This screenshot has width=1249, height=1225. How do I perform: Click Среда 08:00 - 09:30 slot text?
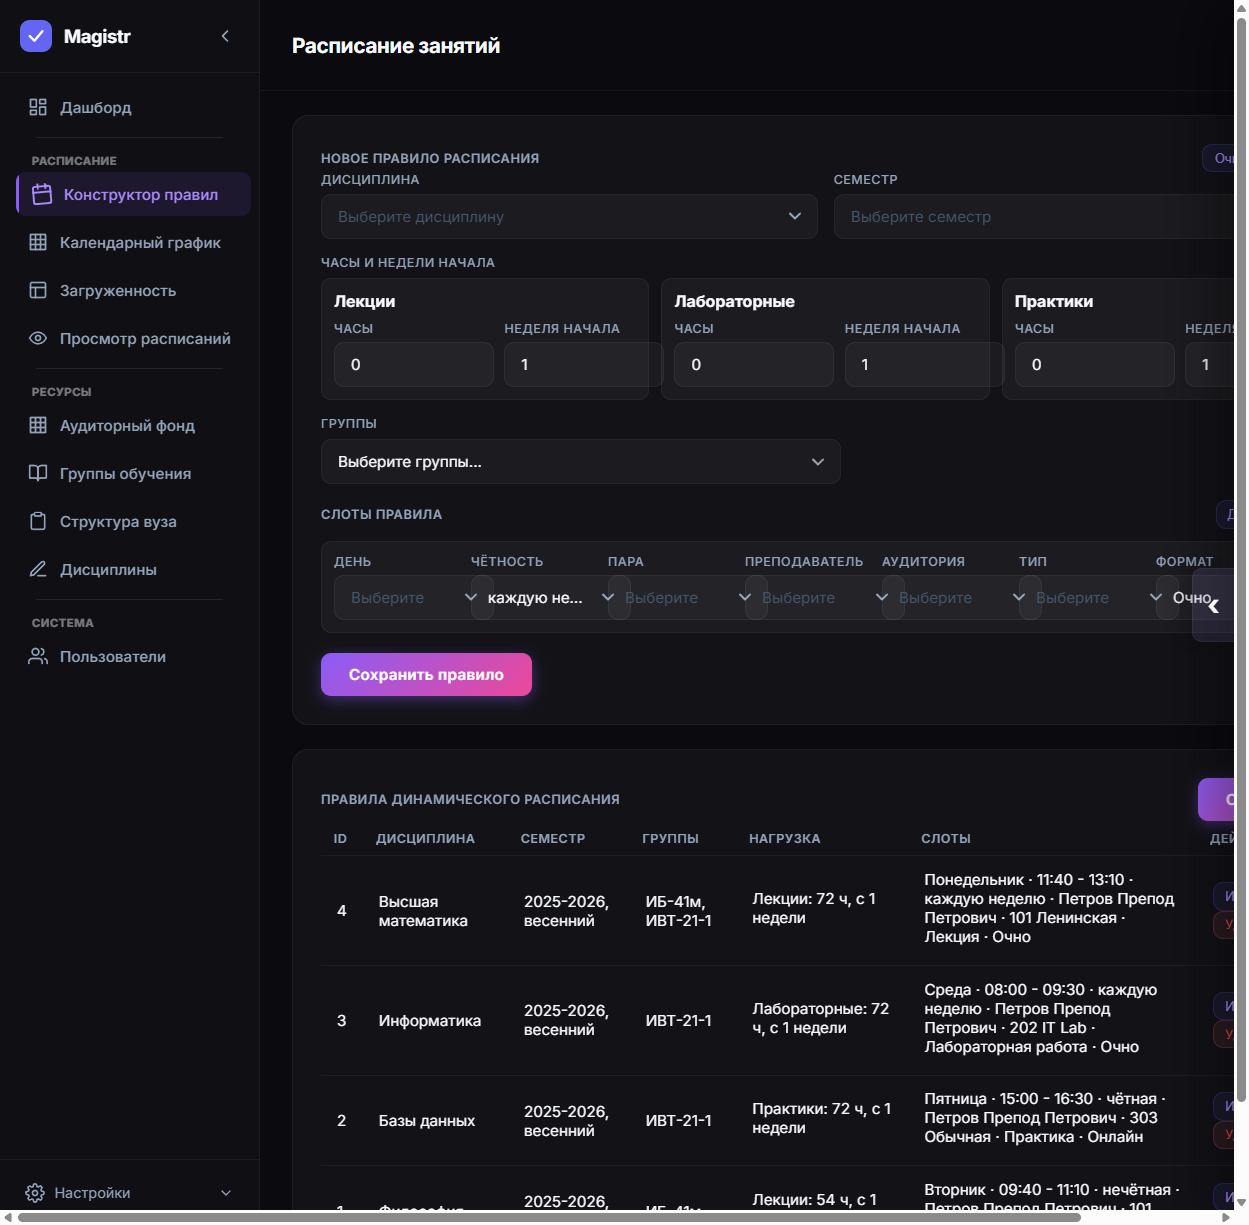pyautogui.click(x=1041, y=1018)
